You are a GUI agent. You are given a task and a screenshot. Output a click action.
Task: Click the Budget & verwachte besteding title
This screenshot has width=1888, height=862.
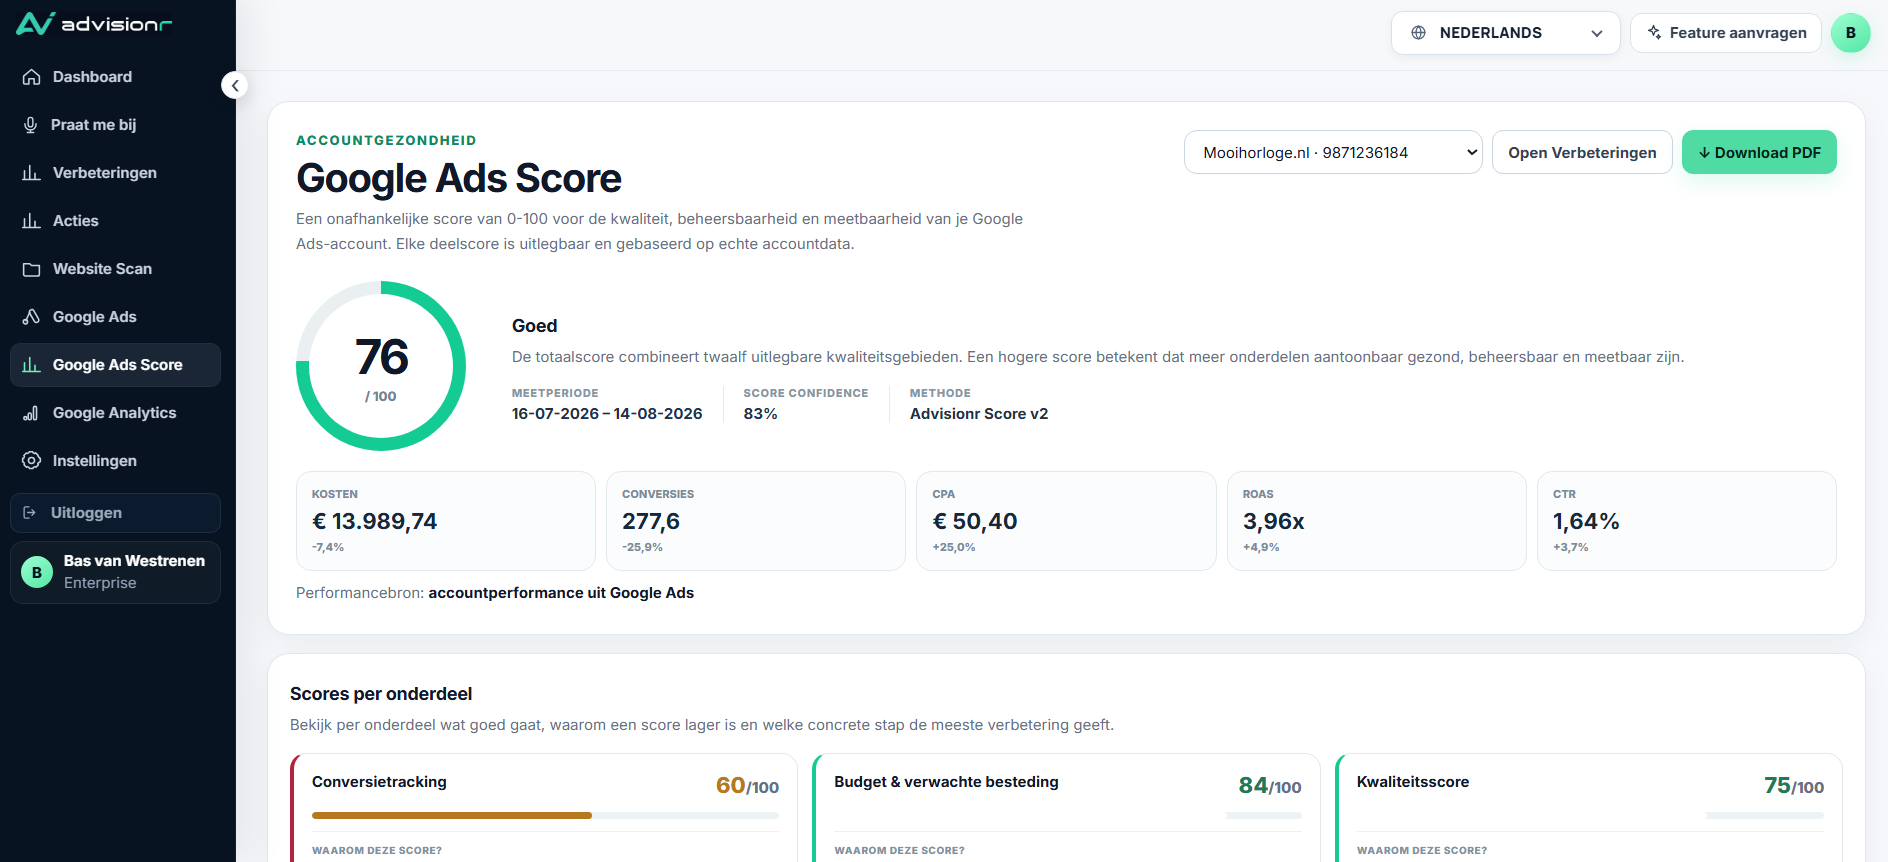946,782
